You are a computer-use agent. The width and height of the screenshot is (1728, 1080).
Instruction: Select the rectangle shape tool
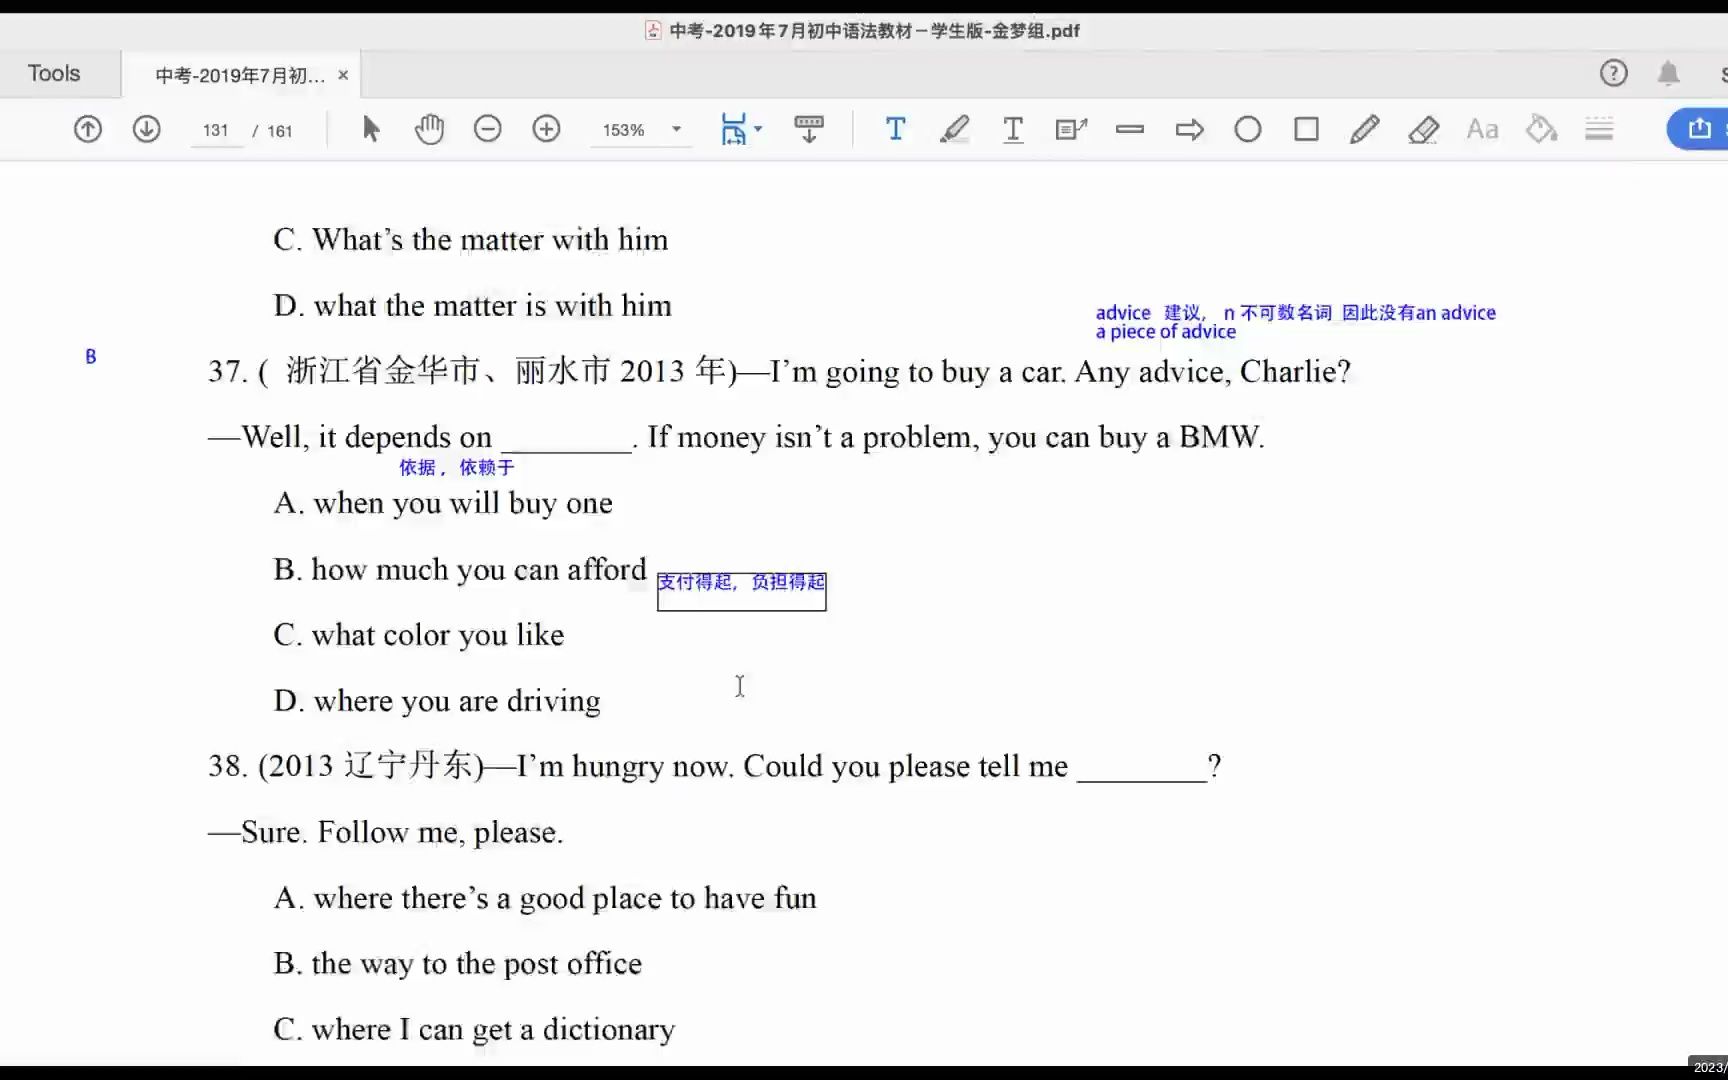(x=1306, y=129)
